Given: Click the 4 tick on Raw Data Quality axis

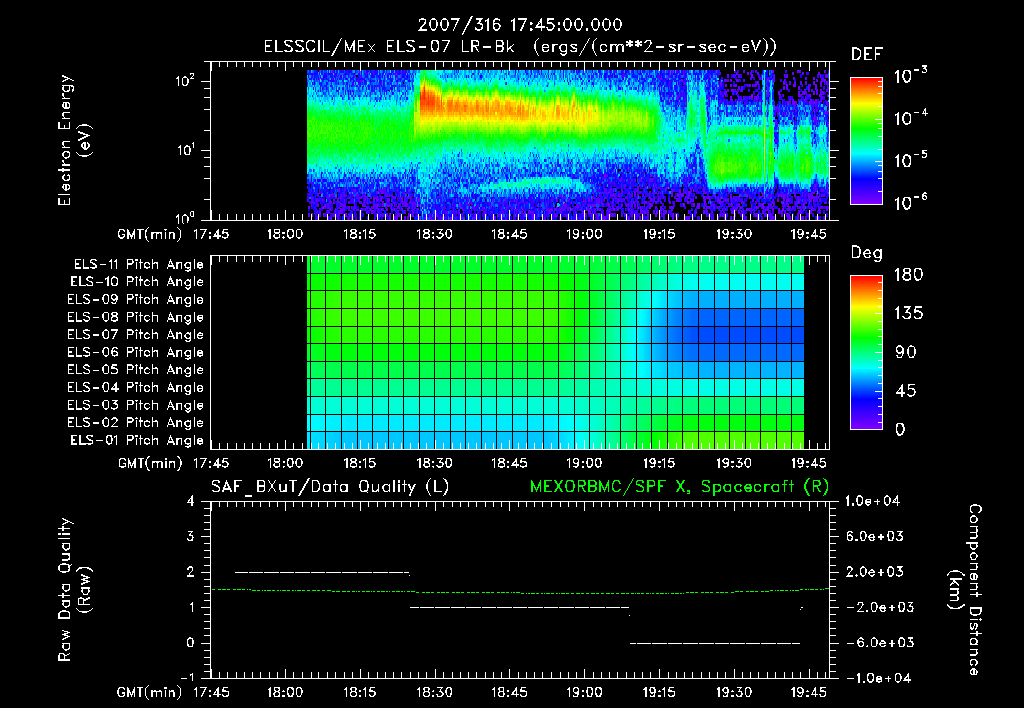Looking at the screenshot, I should click(191, 501).
